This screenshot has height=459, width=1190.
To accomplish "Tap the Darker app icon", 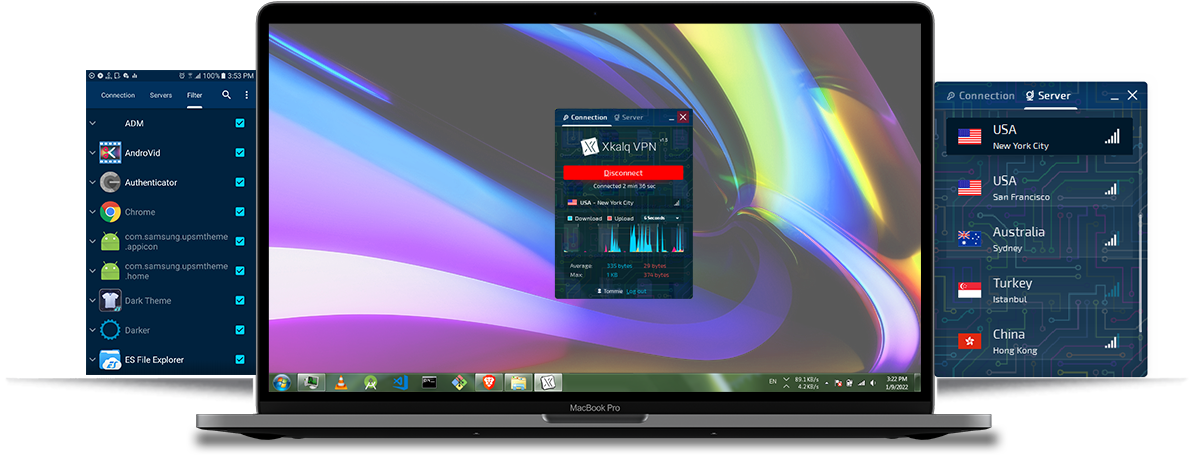I will click(x=111, y=330).
